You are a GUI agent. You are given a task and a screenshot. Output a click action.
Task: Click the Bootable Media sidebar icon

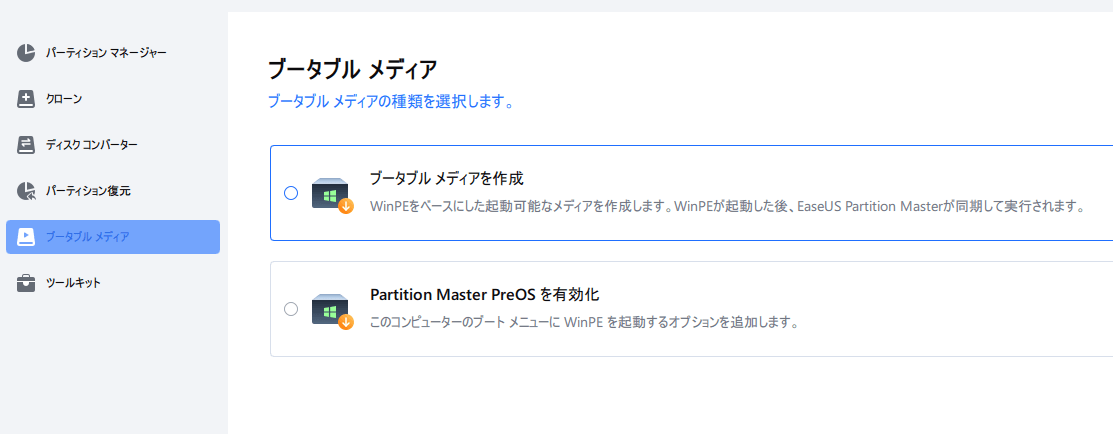[26, 237]
